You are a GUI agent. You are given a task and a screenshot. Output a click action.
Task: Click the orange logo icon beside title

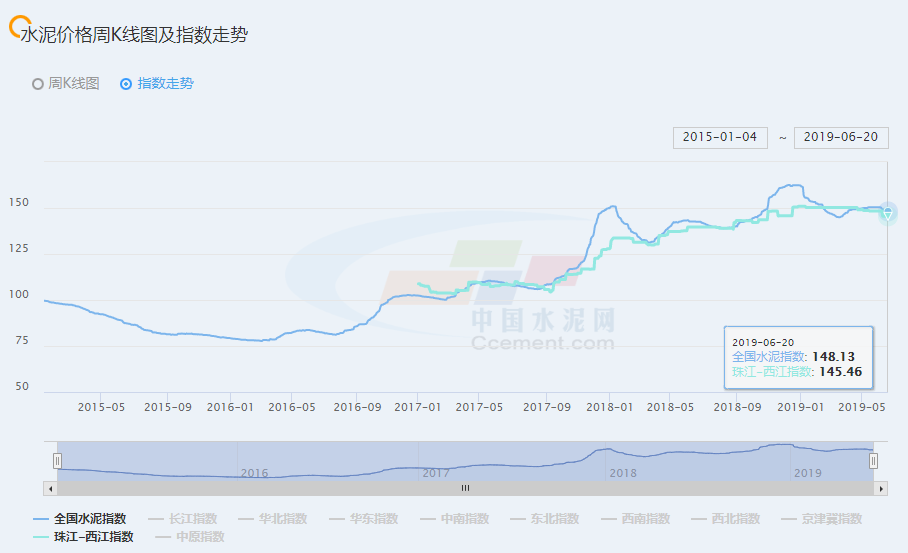(x=14, y=29)
